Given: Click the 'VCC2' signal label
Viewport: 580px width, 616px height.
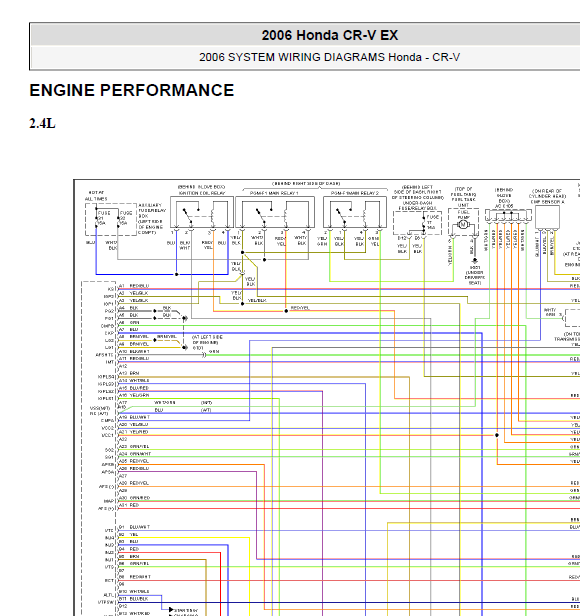Looking at the screenshot, I should click(108, 428).
